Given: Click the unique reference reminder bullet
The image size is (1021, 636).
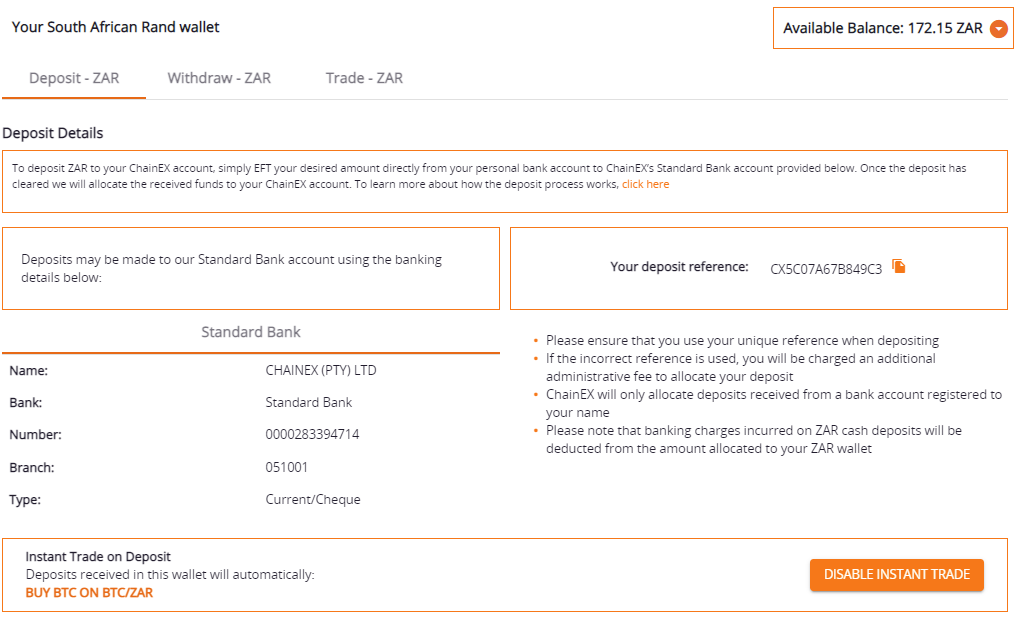Looking at the screenshot, I should pos(742,340).
